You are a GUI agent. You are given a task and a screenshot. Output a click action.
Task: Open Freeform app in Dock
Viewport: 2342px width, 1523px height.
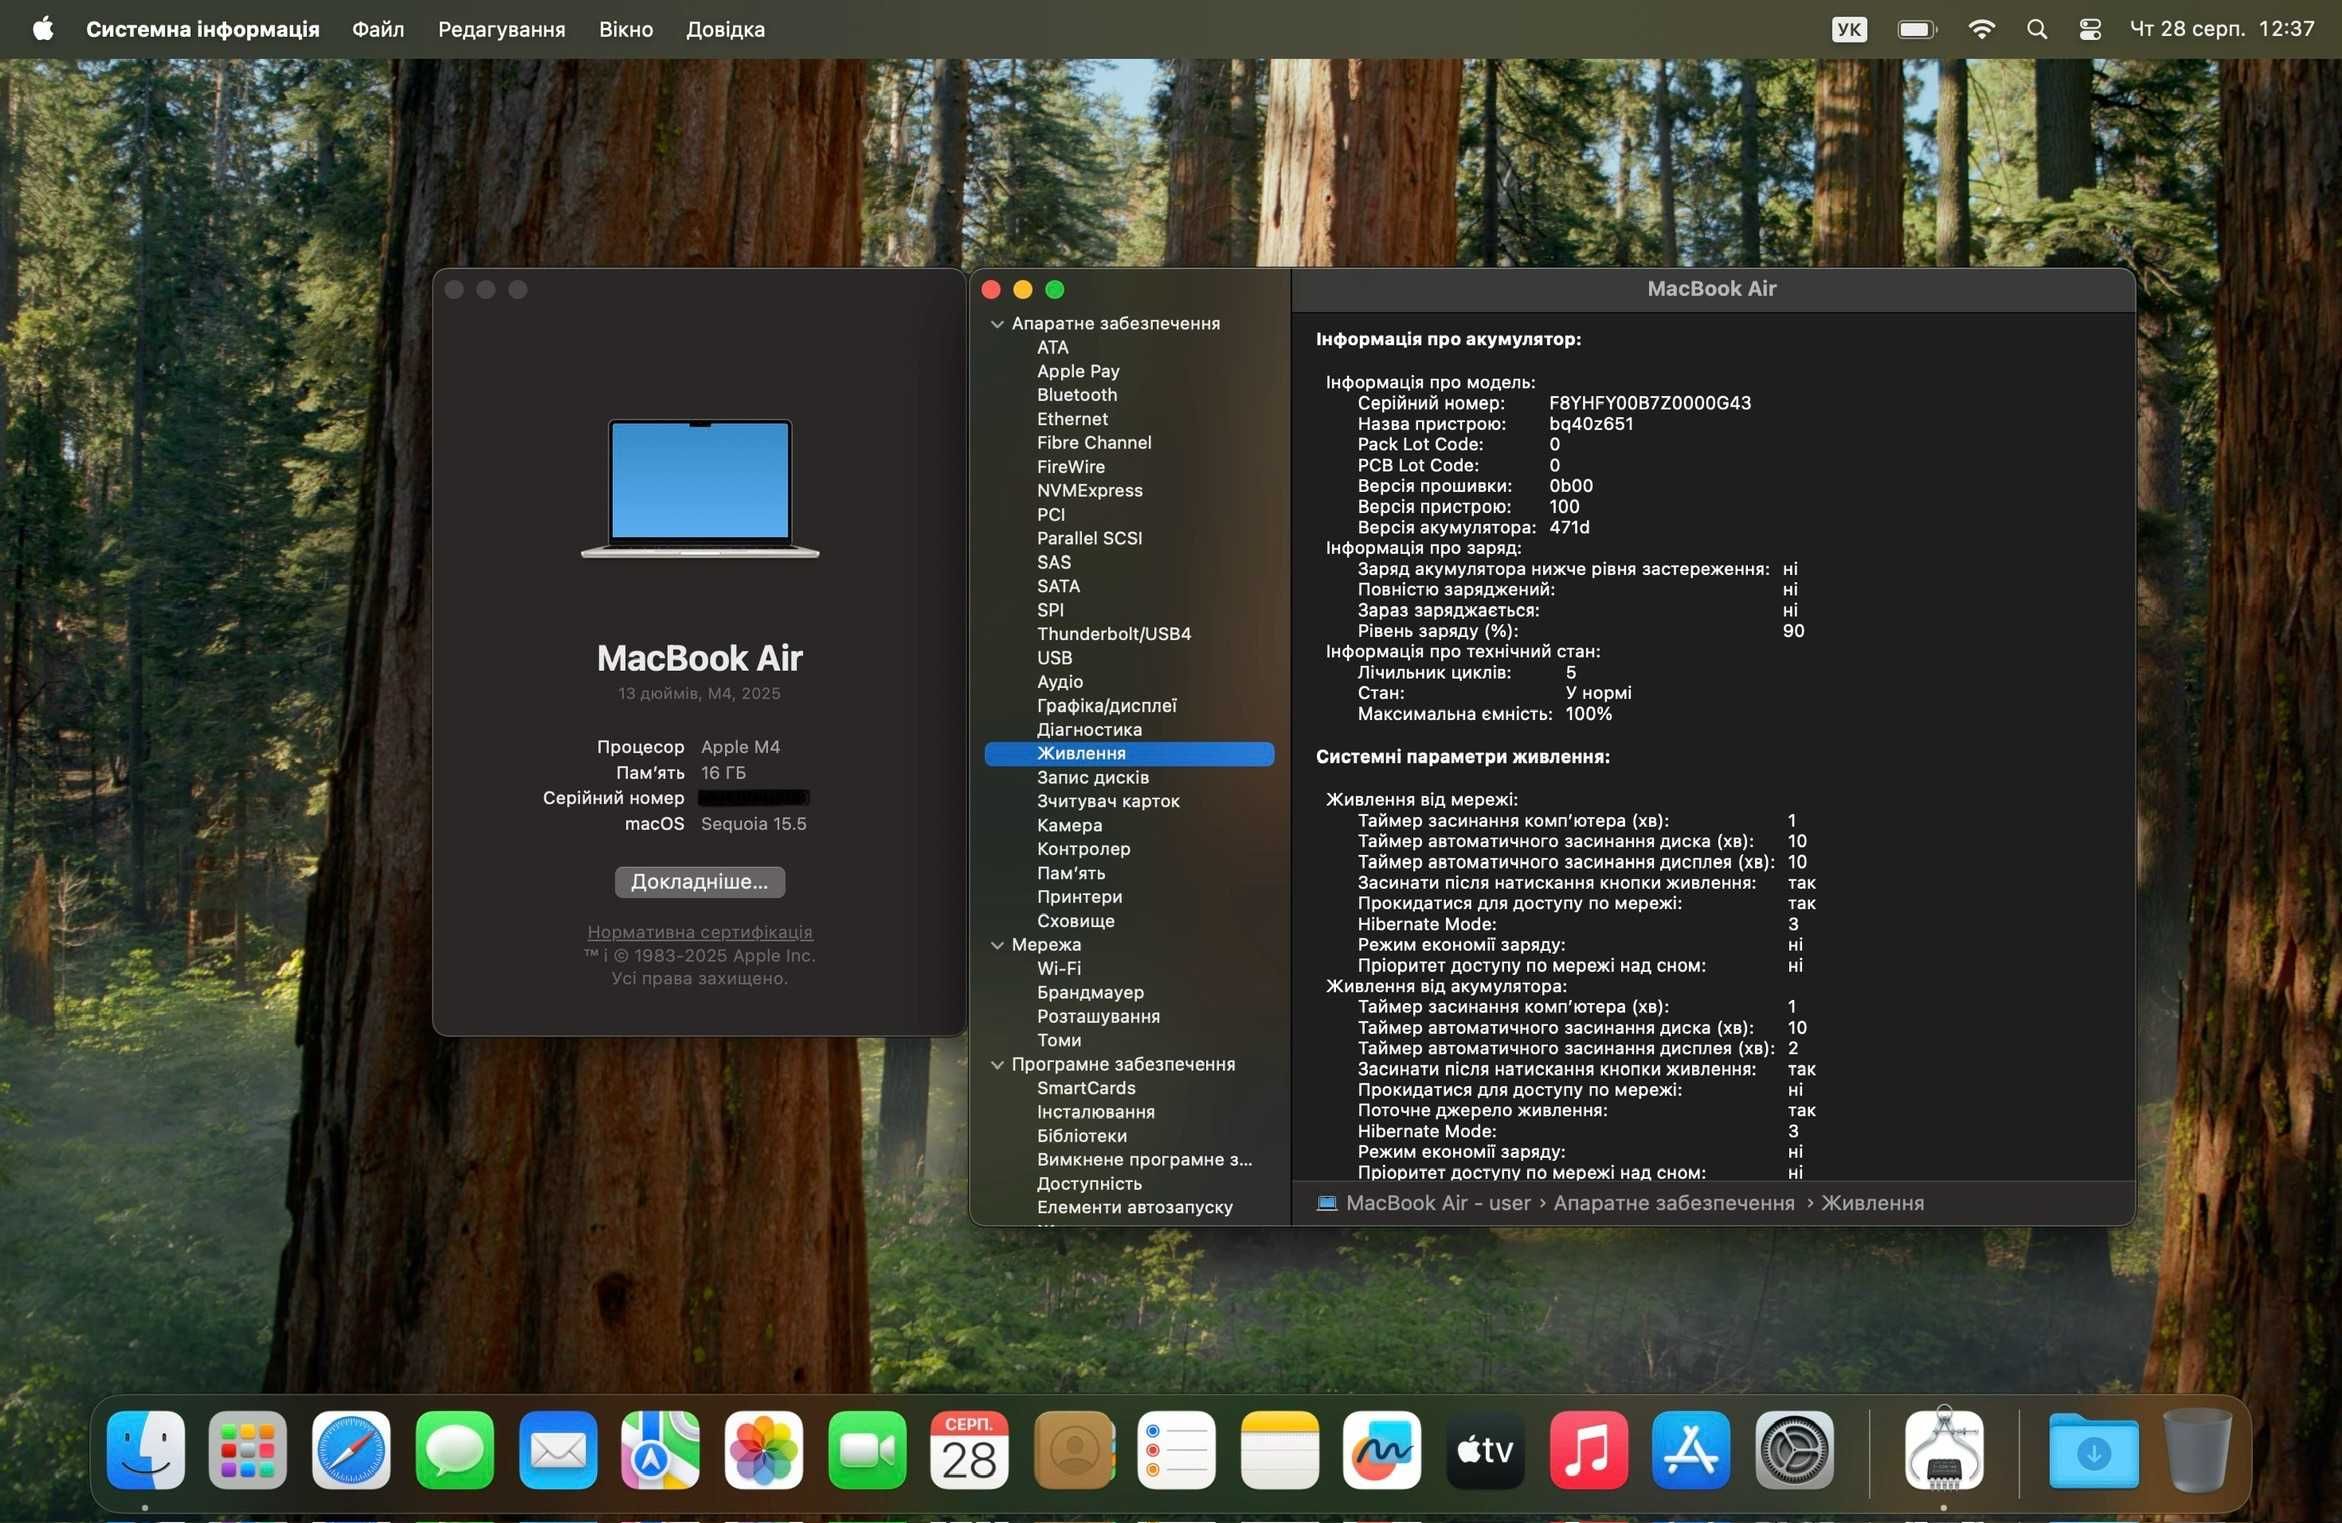tap(1383, 1449)
